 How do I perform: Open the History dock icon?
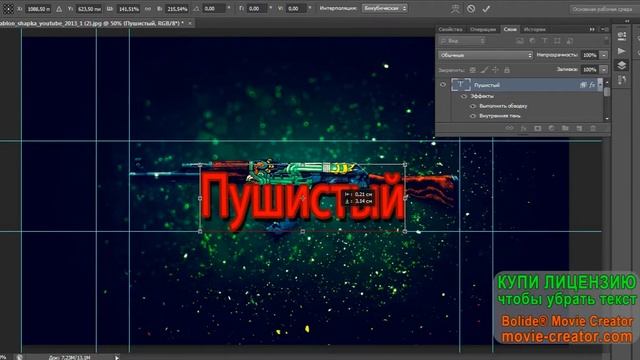point(622,80)
